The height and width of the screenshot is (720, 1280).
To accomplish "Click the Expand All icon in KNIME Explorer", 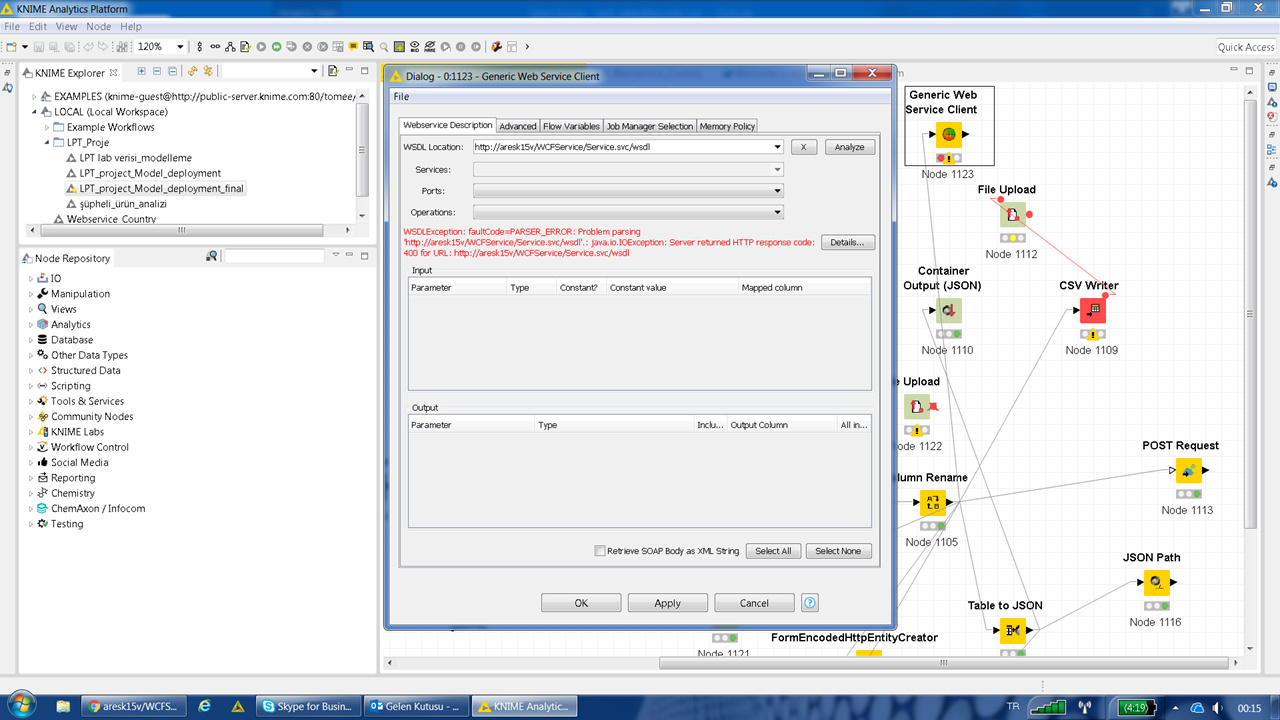I will point(141,71).
